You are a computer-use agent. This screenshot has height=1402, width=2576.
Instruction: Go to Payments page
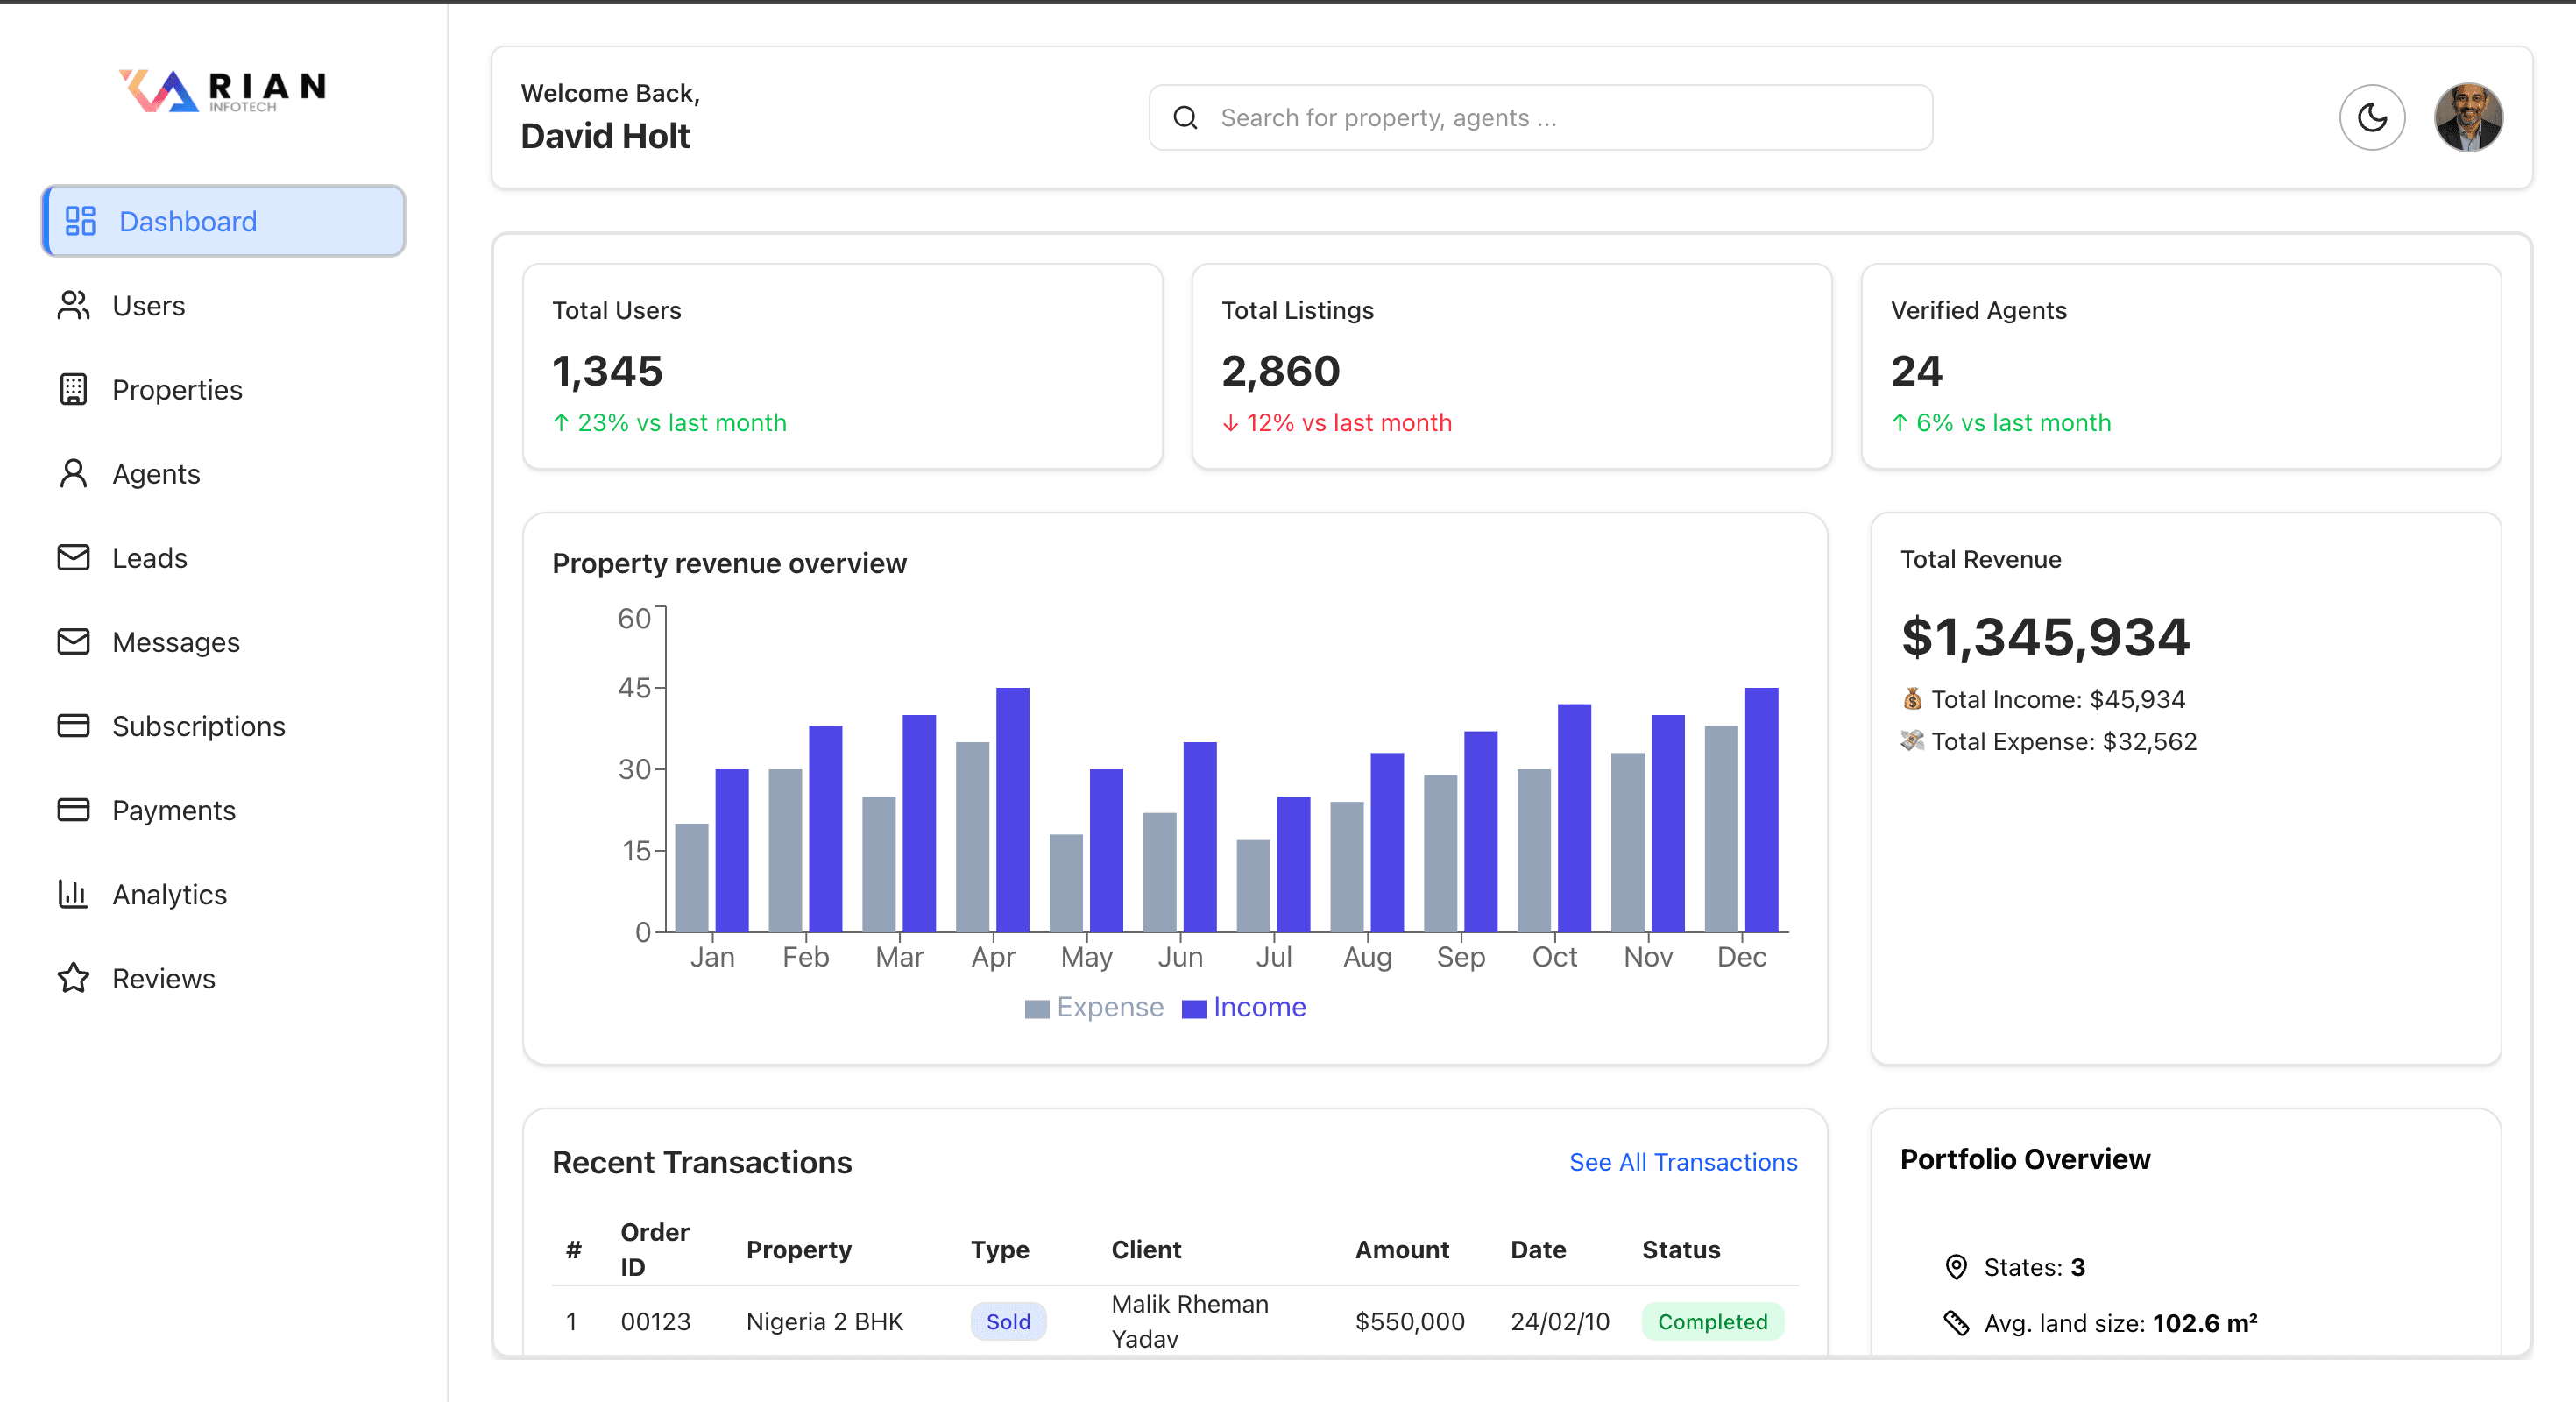224,809
